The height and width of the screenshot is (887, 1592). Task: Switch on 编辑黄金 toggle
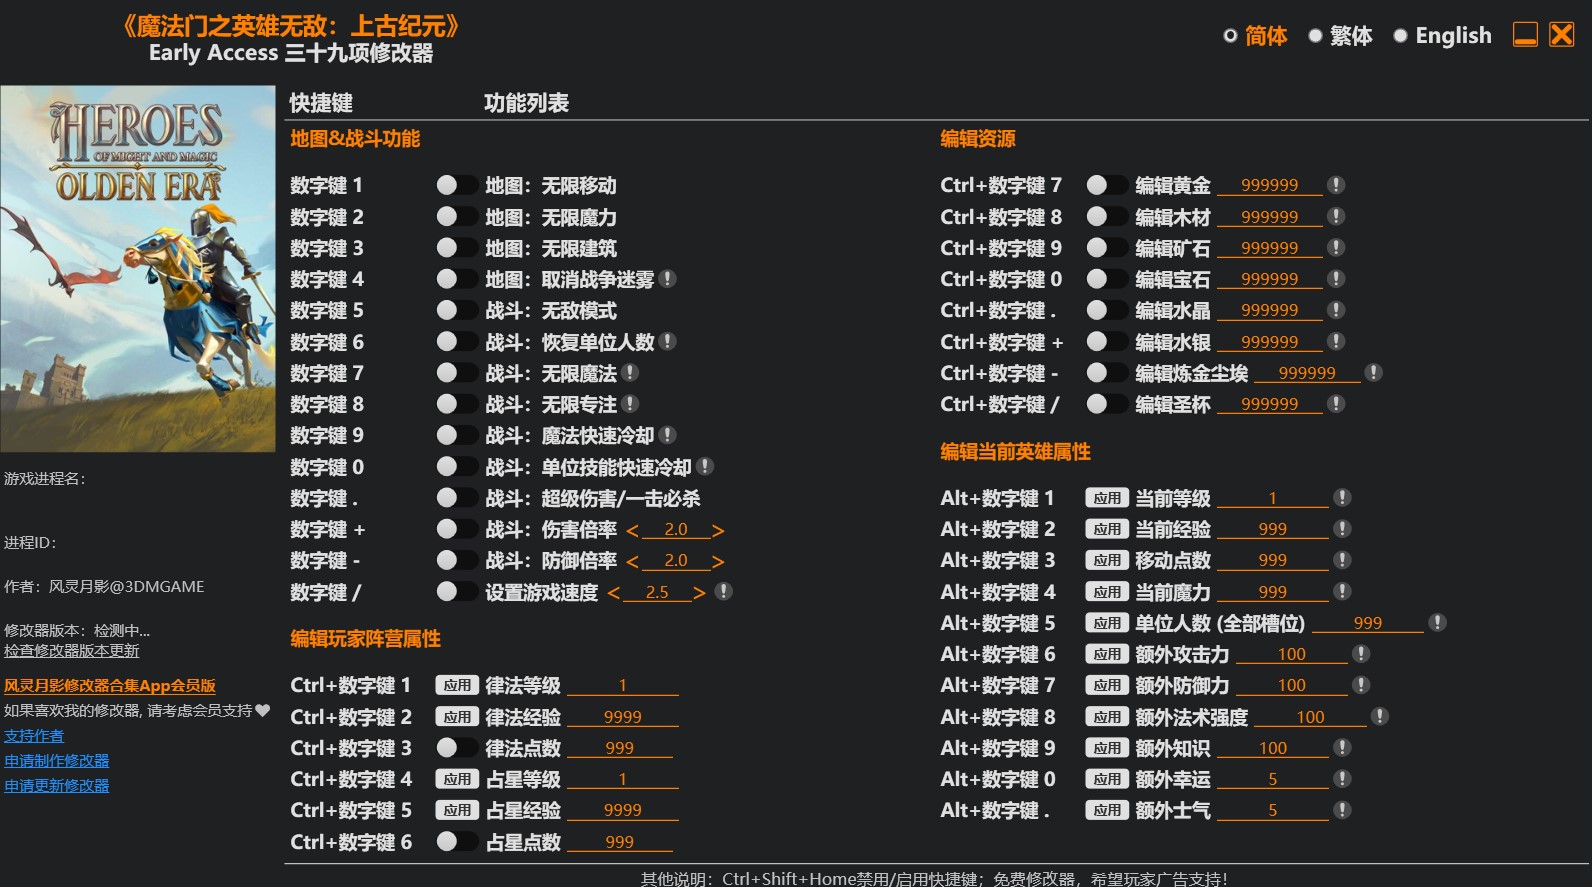(1107, 185)
